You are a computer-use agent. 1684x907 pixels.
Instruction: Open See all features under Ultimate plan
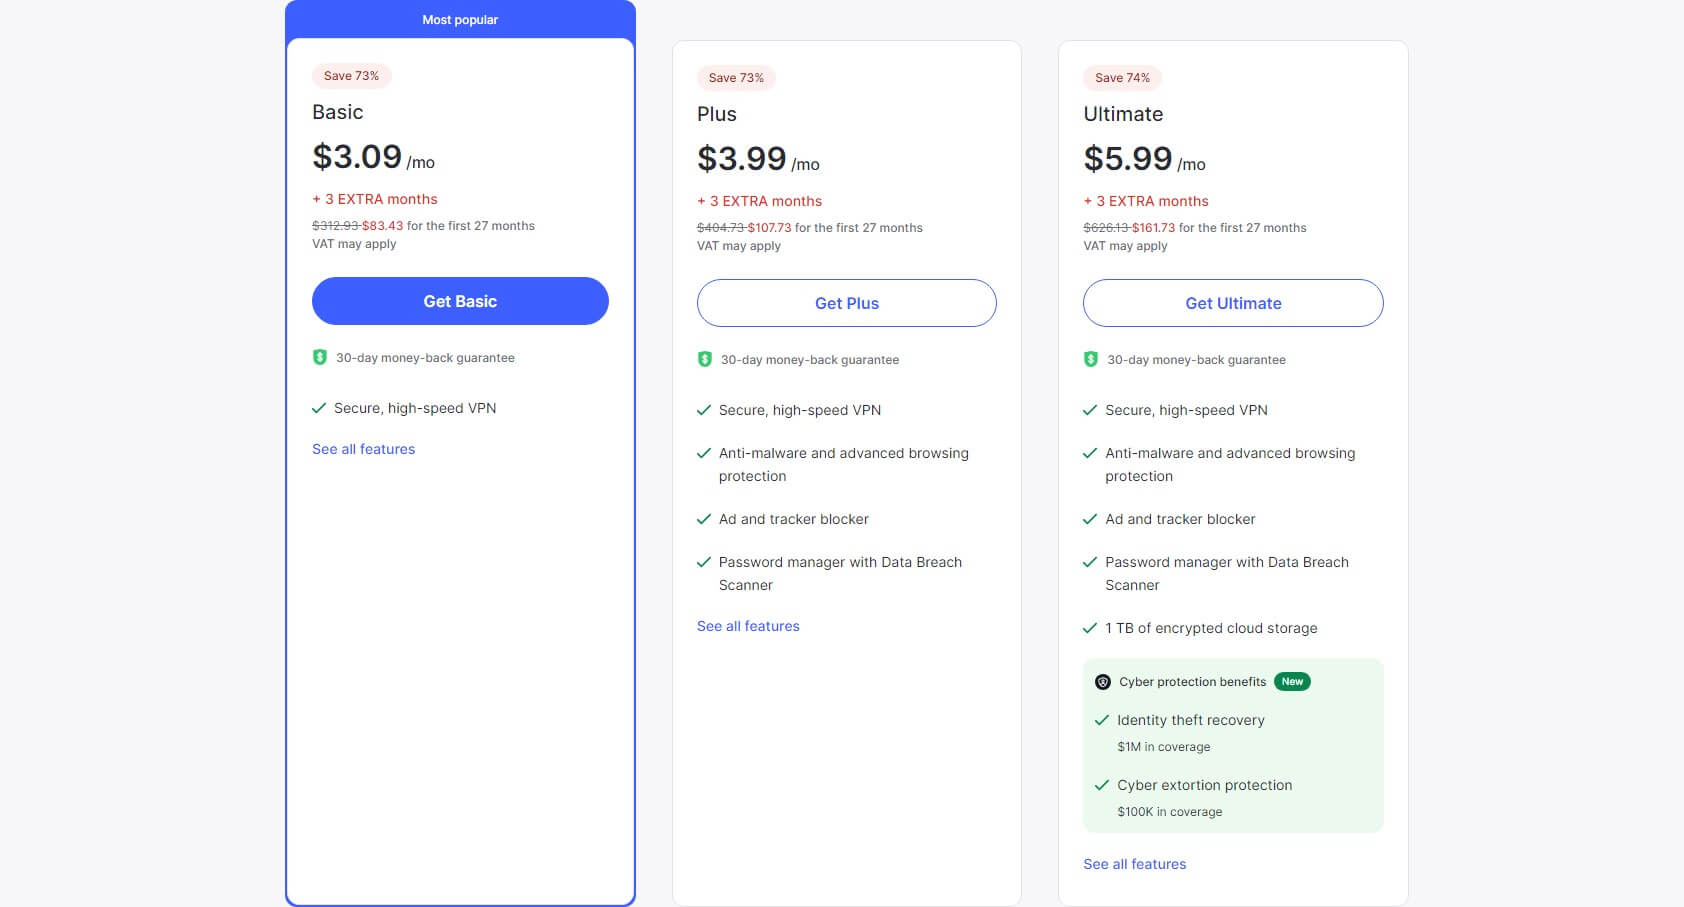(x=1135, y=864)
